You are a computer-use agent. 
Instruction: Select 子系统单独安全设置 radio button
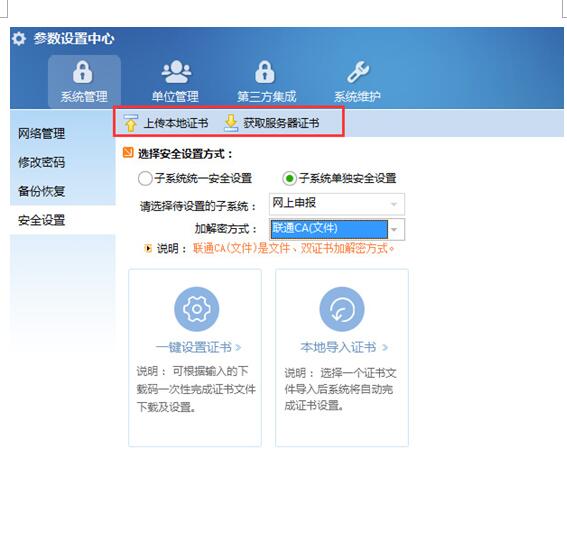click(x=289, y=179)
